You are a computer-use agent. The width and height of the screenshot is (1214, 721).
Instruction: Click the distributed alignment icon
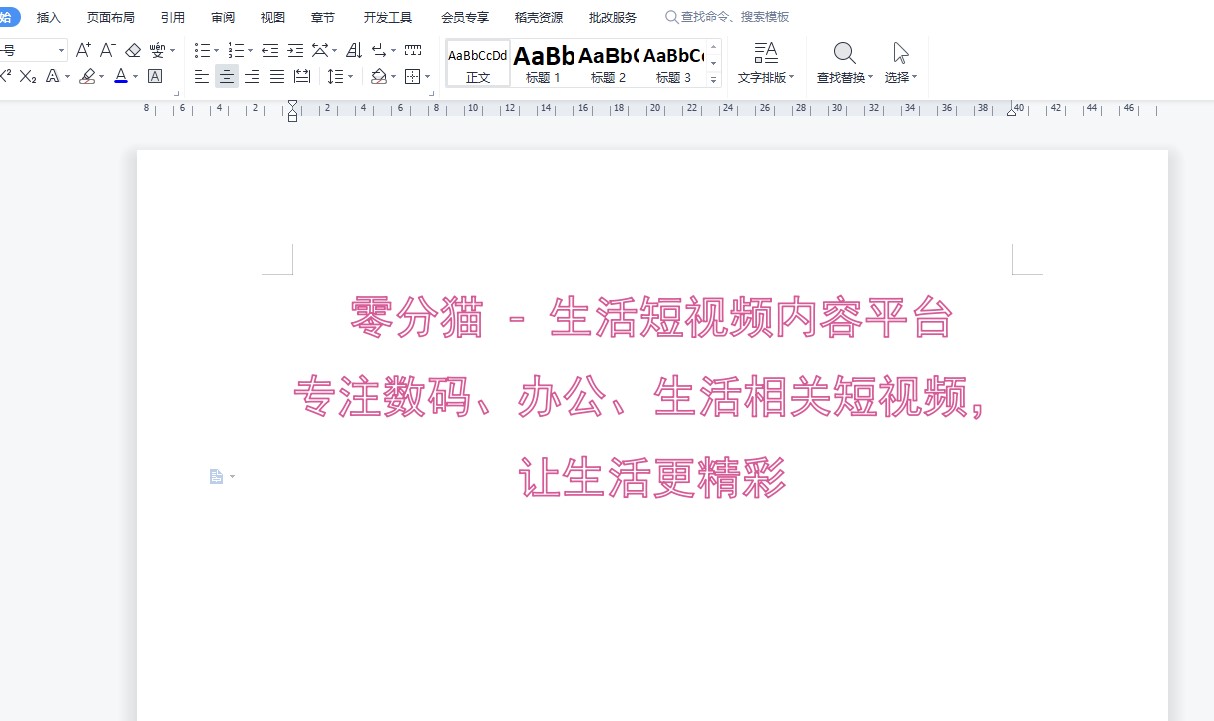pyautogui.click(x=302, y=76)
